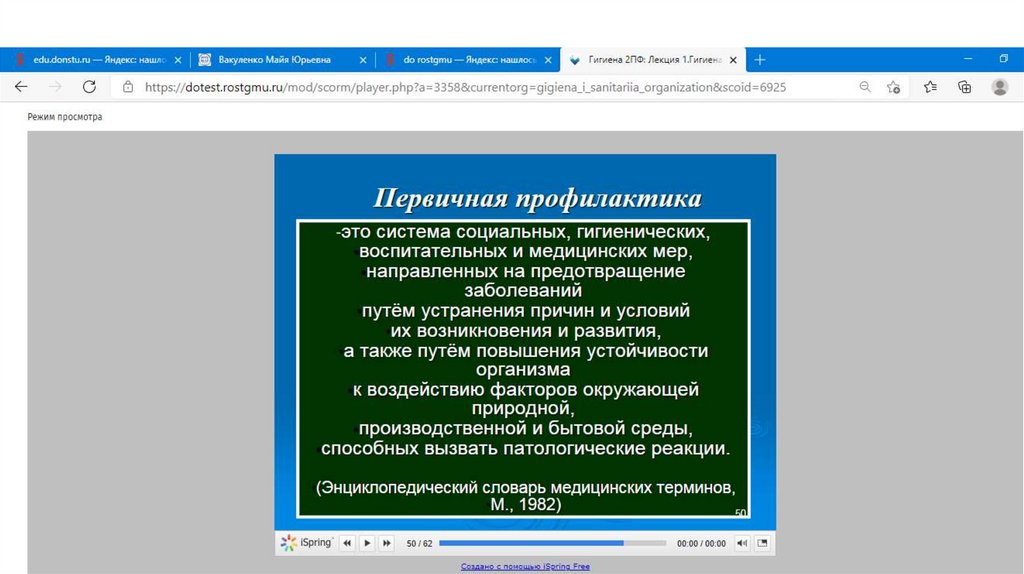Open the zoom magnifier in address bar
The height and width of the screenshot is (574, 1024).
865,87
